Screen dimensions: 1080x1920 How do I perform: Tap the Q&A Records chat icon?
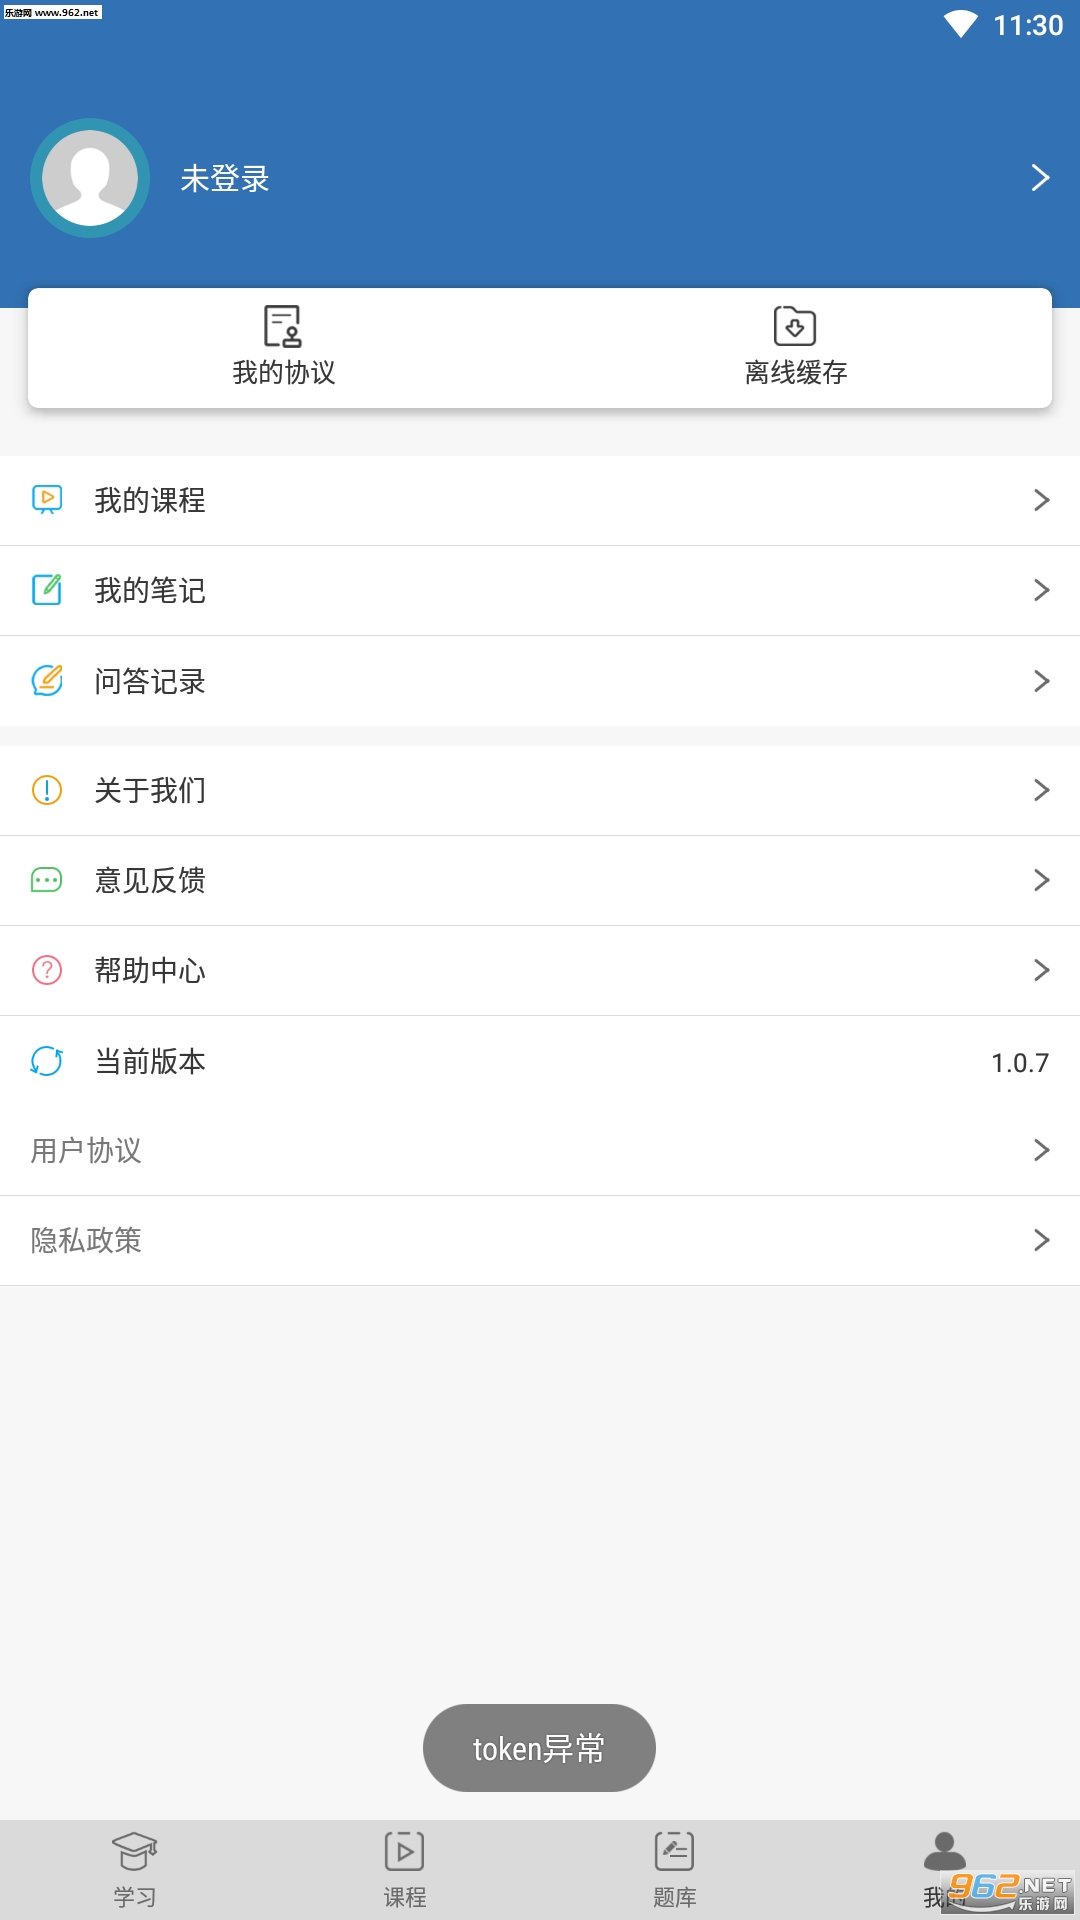click(x=47, y=680)
